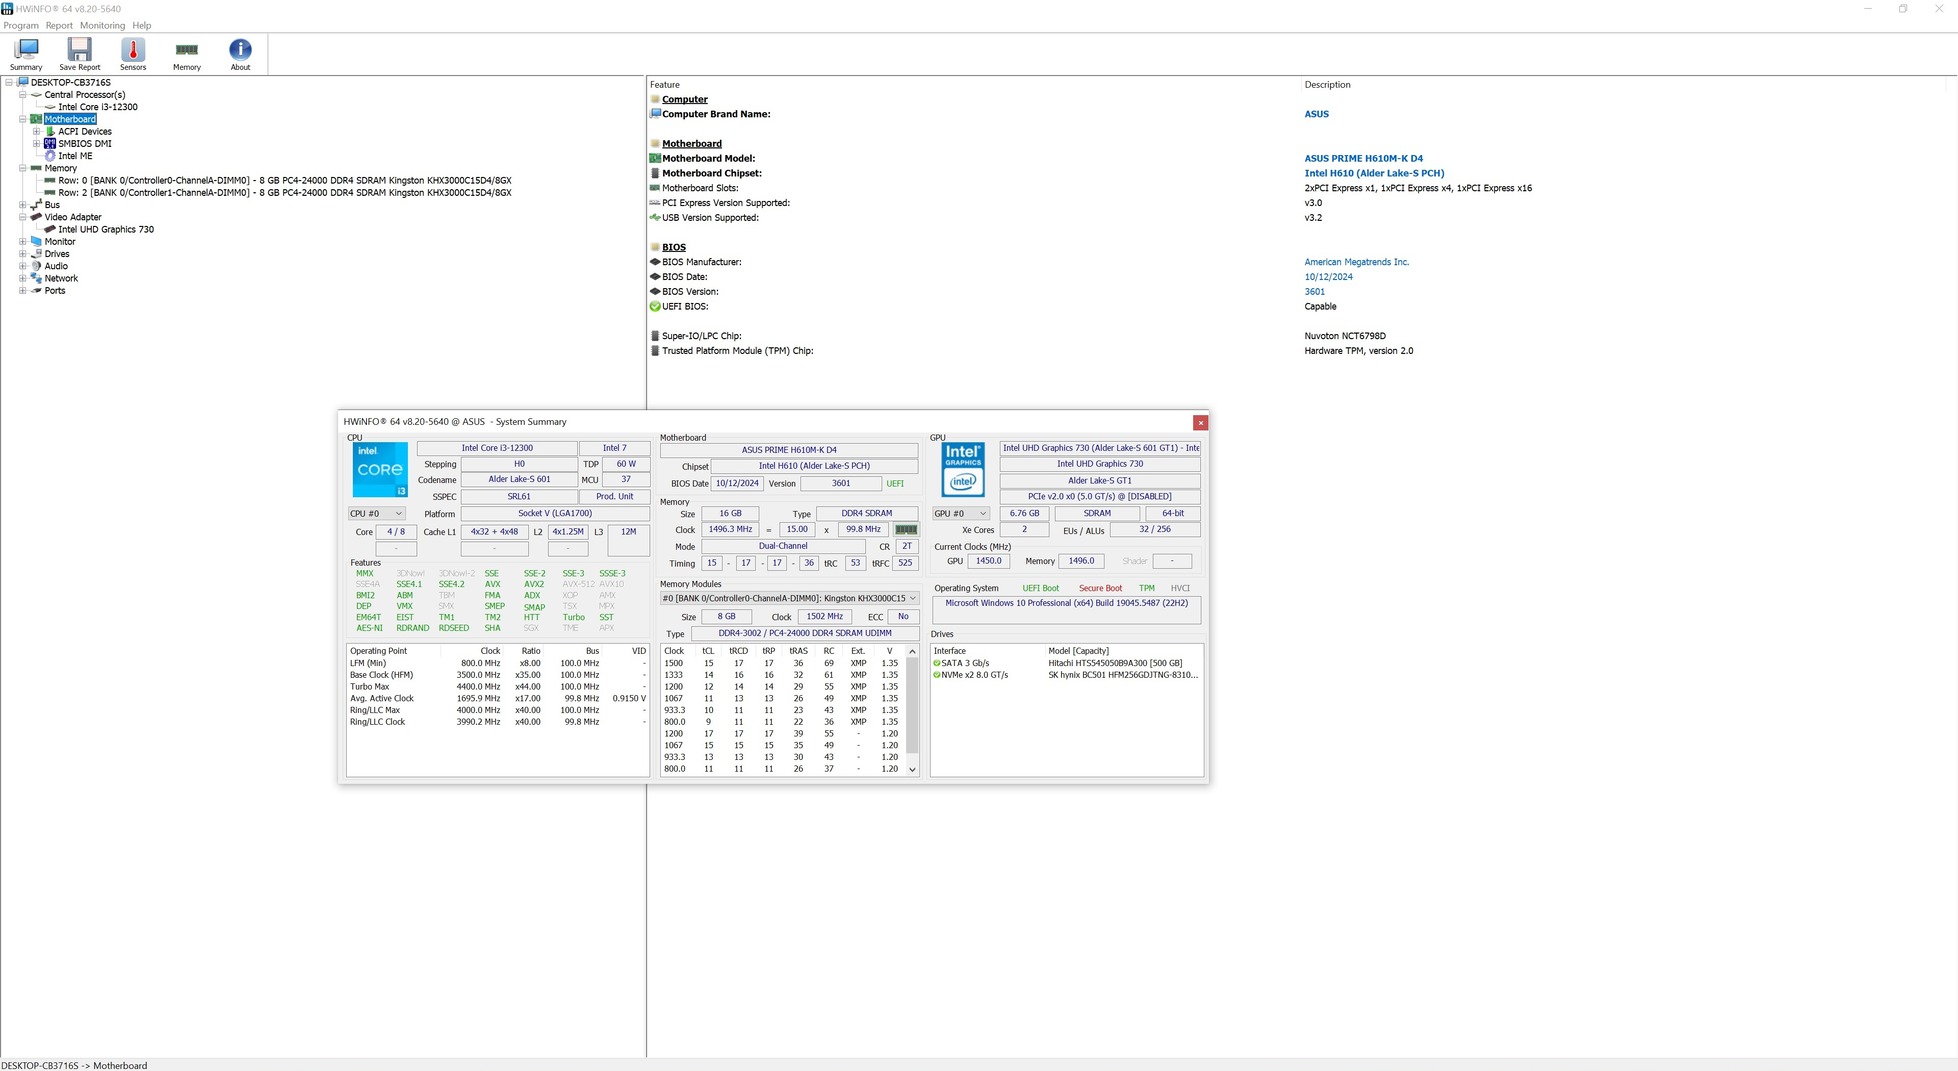Click the BIOS version 3601 link

coord(1314,292)
